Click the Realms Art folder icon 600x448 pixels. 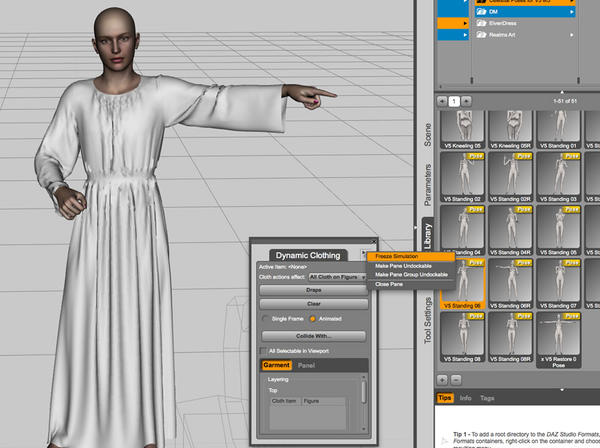pyautogui.click(x=481, y=35)
